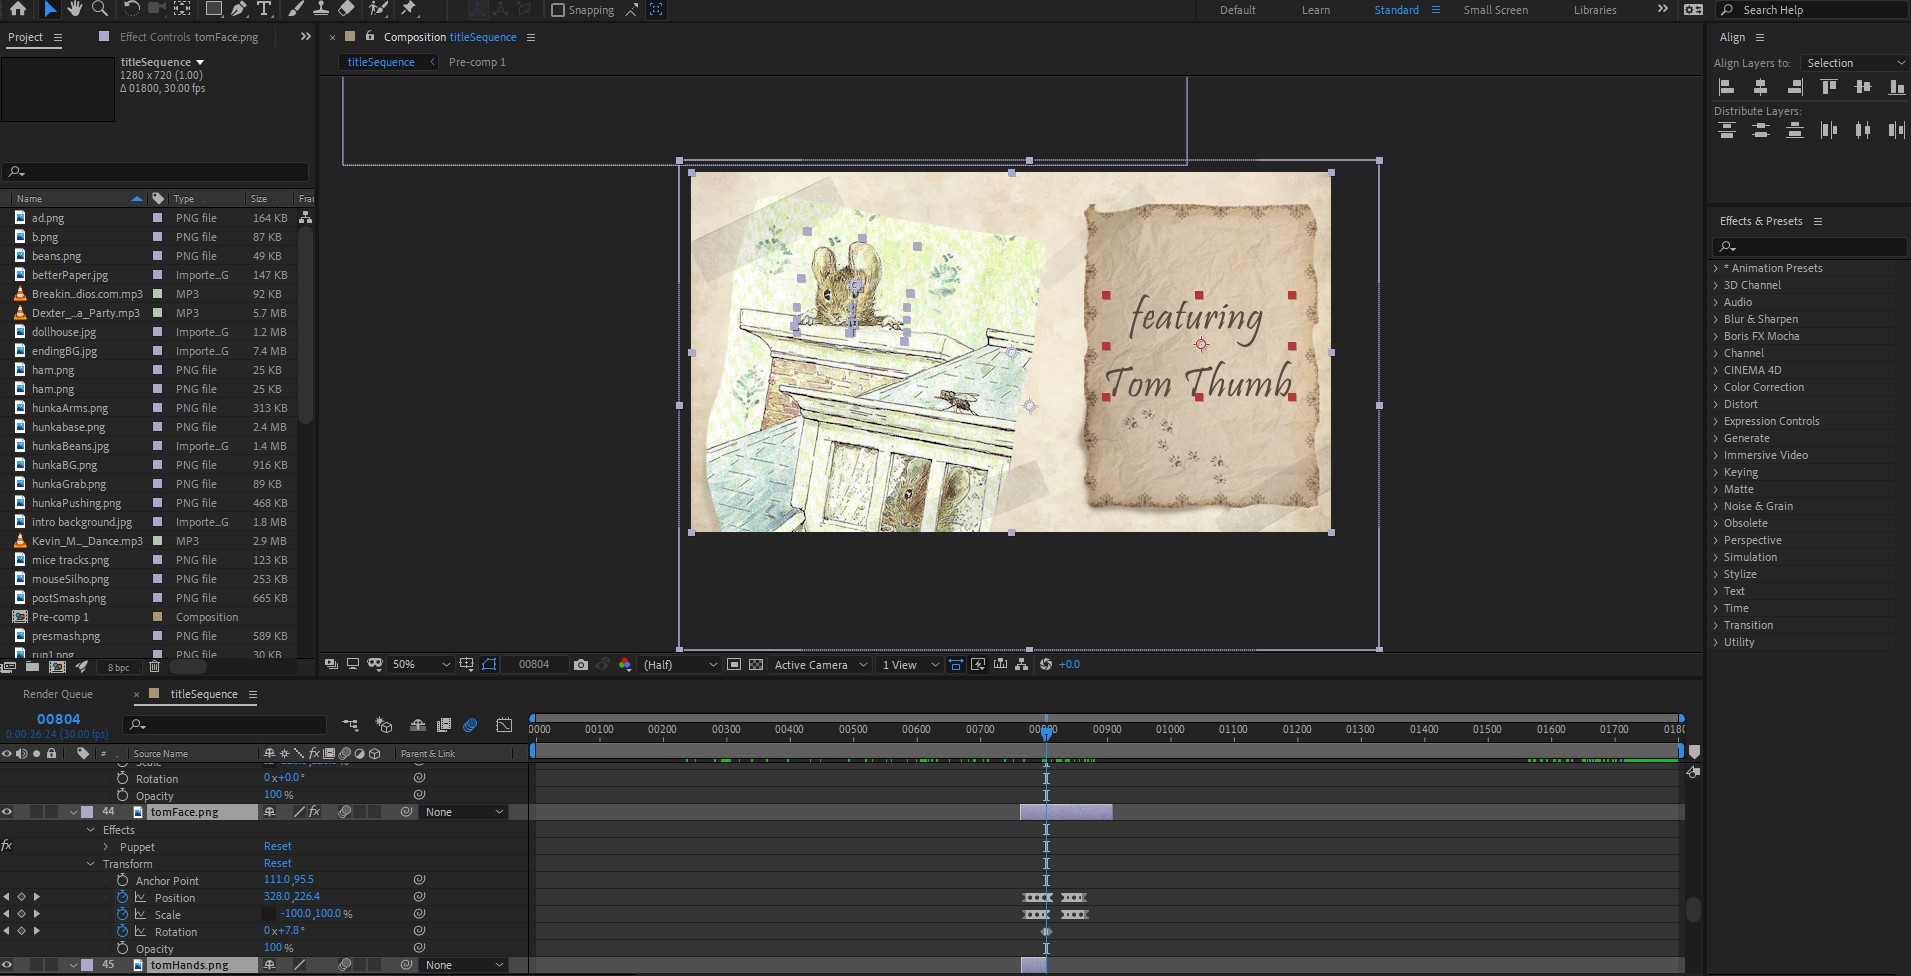Open the Graph Editor in the timeline
1911x976 pixels.
pyautogui.click(x=504, y=725)
